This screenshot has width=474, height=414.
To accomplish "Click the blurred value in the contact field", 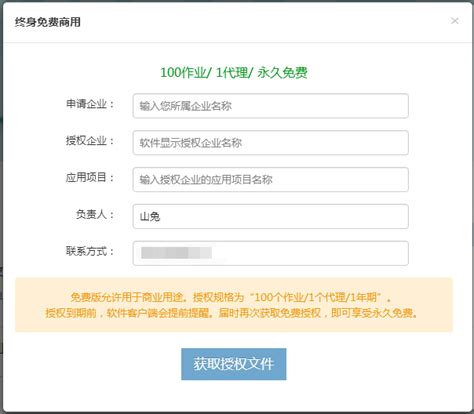I will (176, 253).
